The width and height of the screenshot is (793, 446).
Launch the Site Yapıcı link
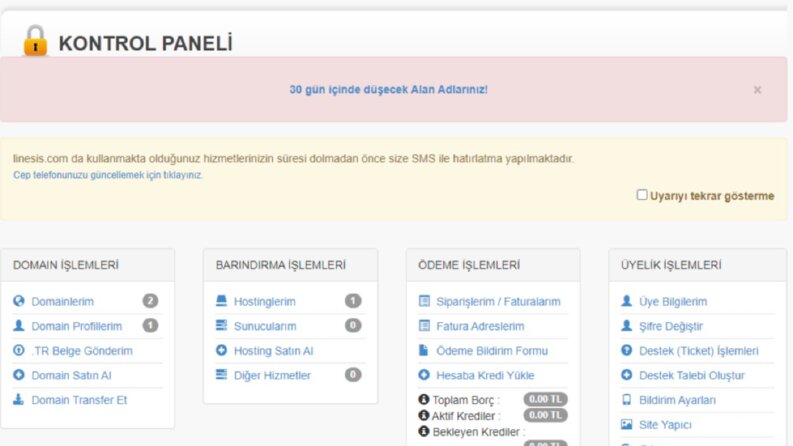pyautogui.click(x=665, y=425)
